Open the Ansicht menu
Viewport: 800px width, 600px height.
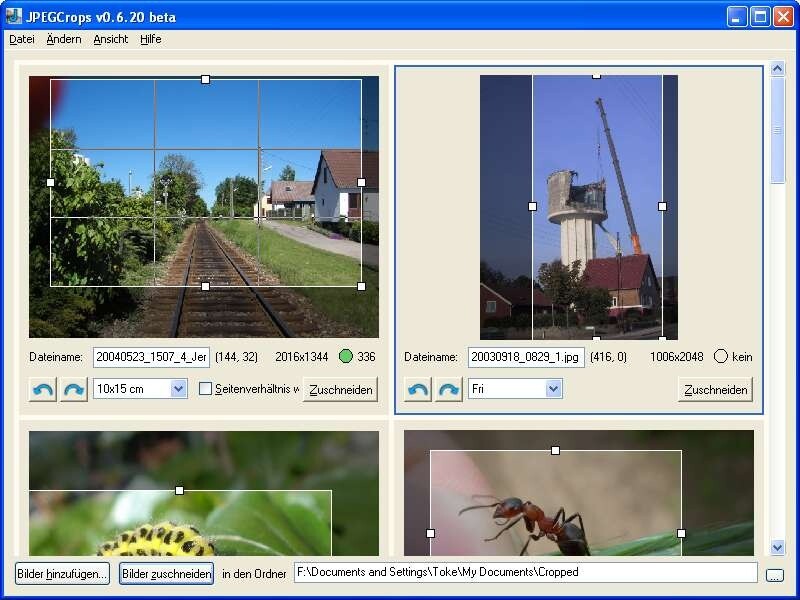(x=110, y=39)
